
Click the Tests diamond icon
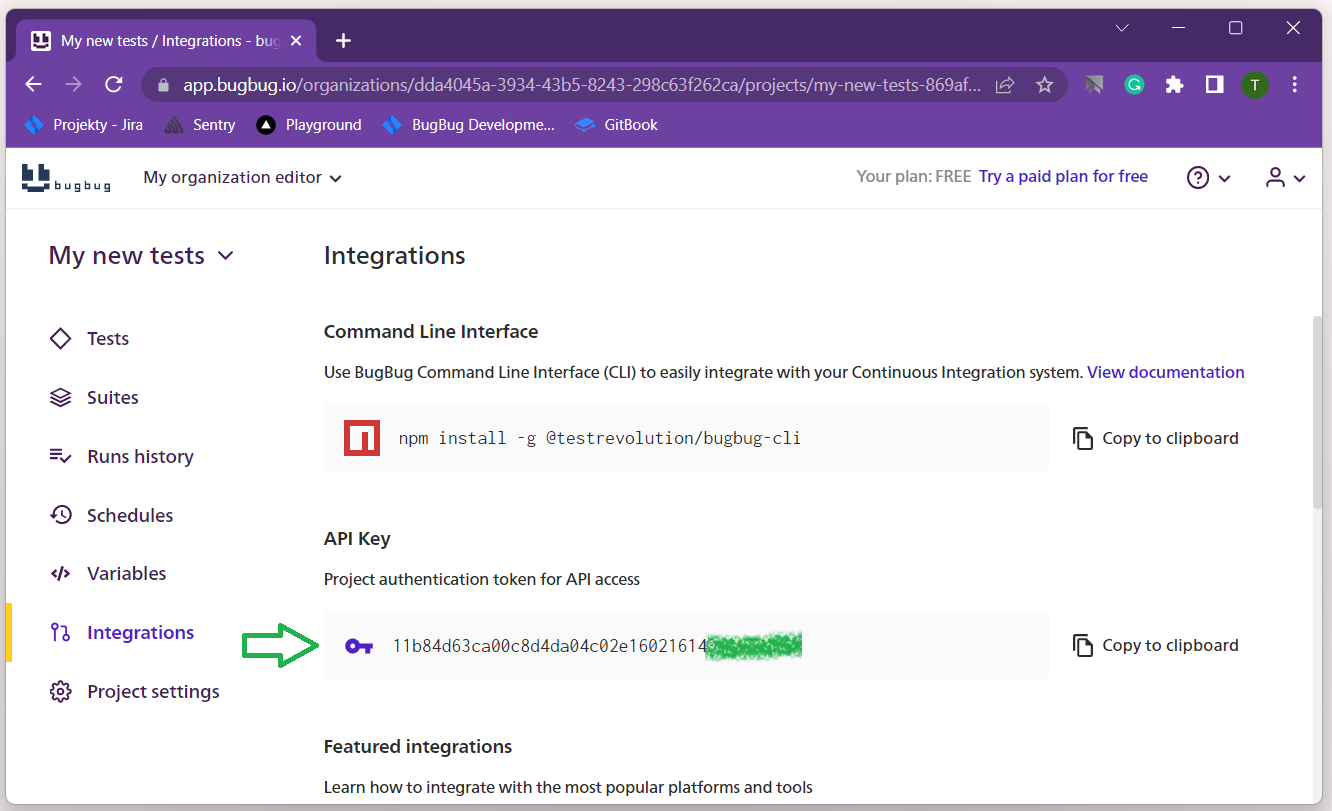[60, 338]
